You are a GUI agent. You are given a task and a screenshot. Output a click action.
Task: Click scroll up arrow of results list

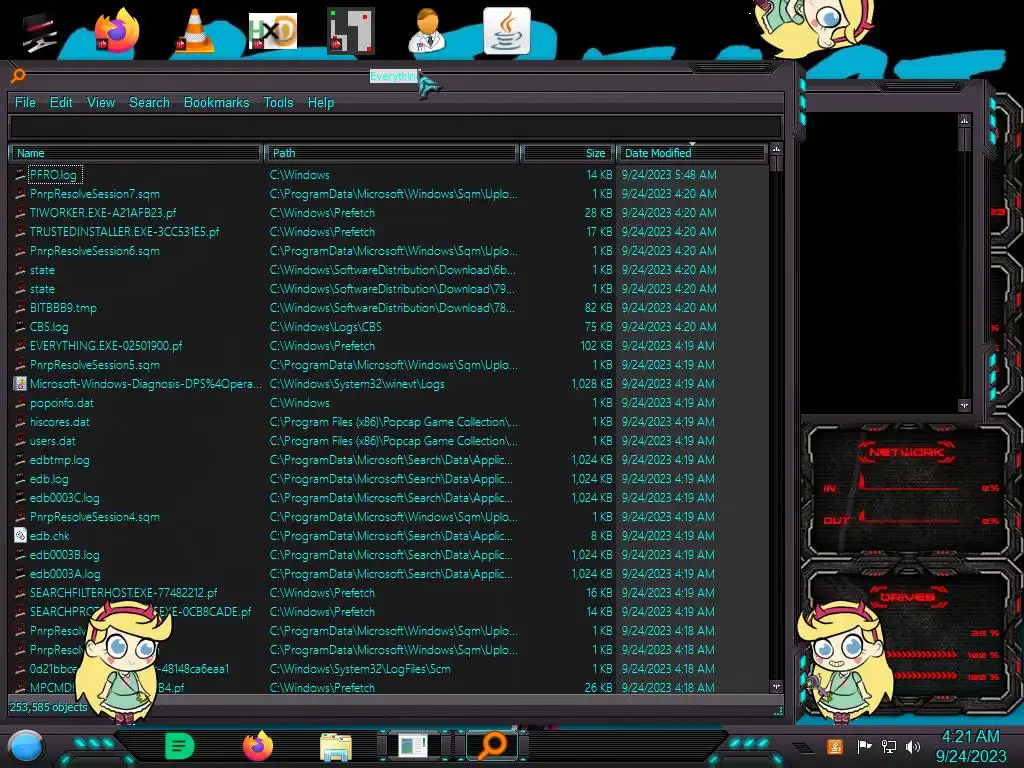click(x=776, y=150)
